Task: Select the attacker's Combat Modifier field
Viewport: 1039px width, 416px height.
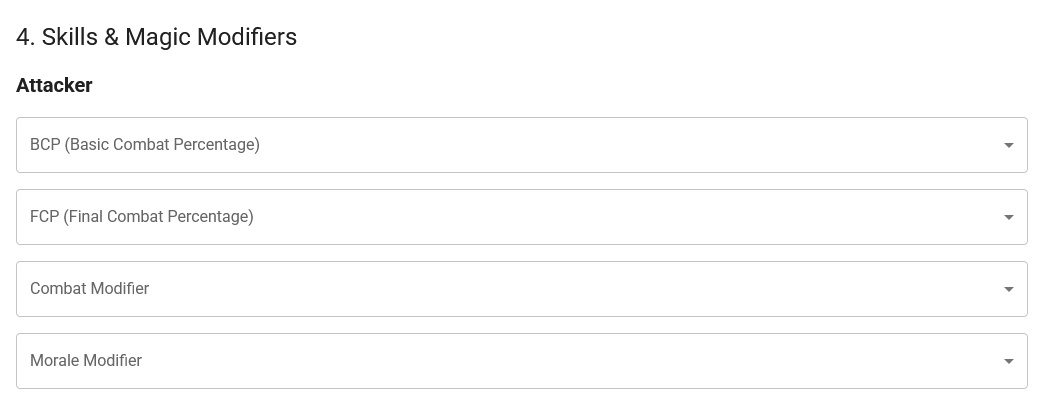Action: pyautogui.click(x=520, y=289)
